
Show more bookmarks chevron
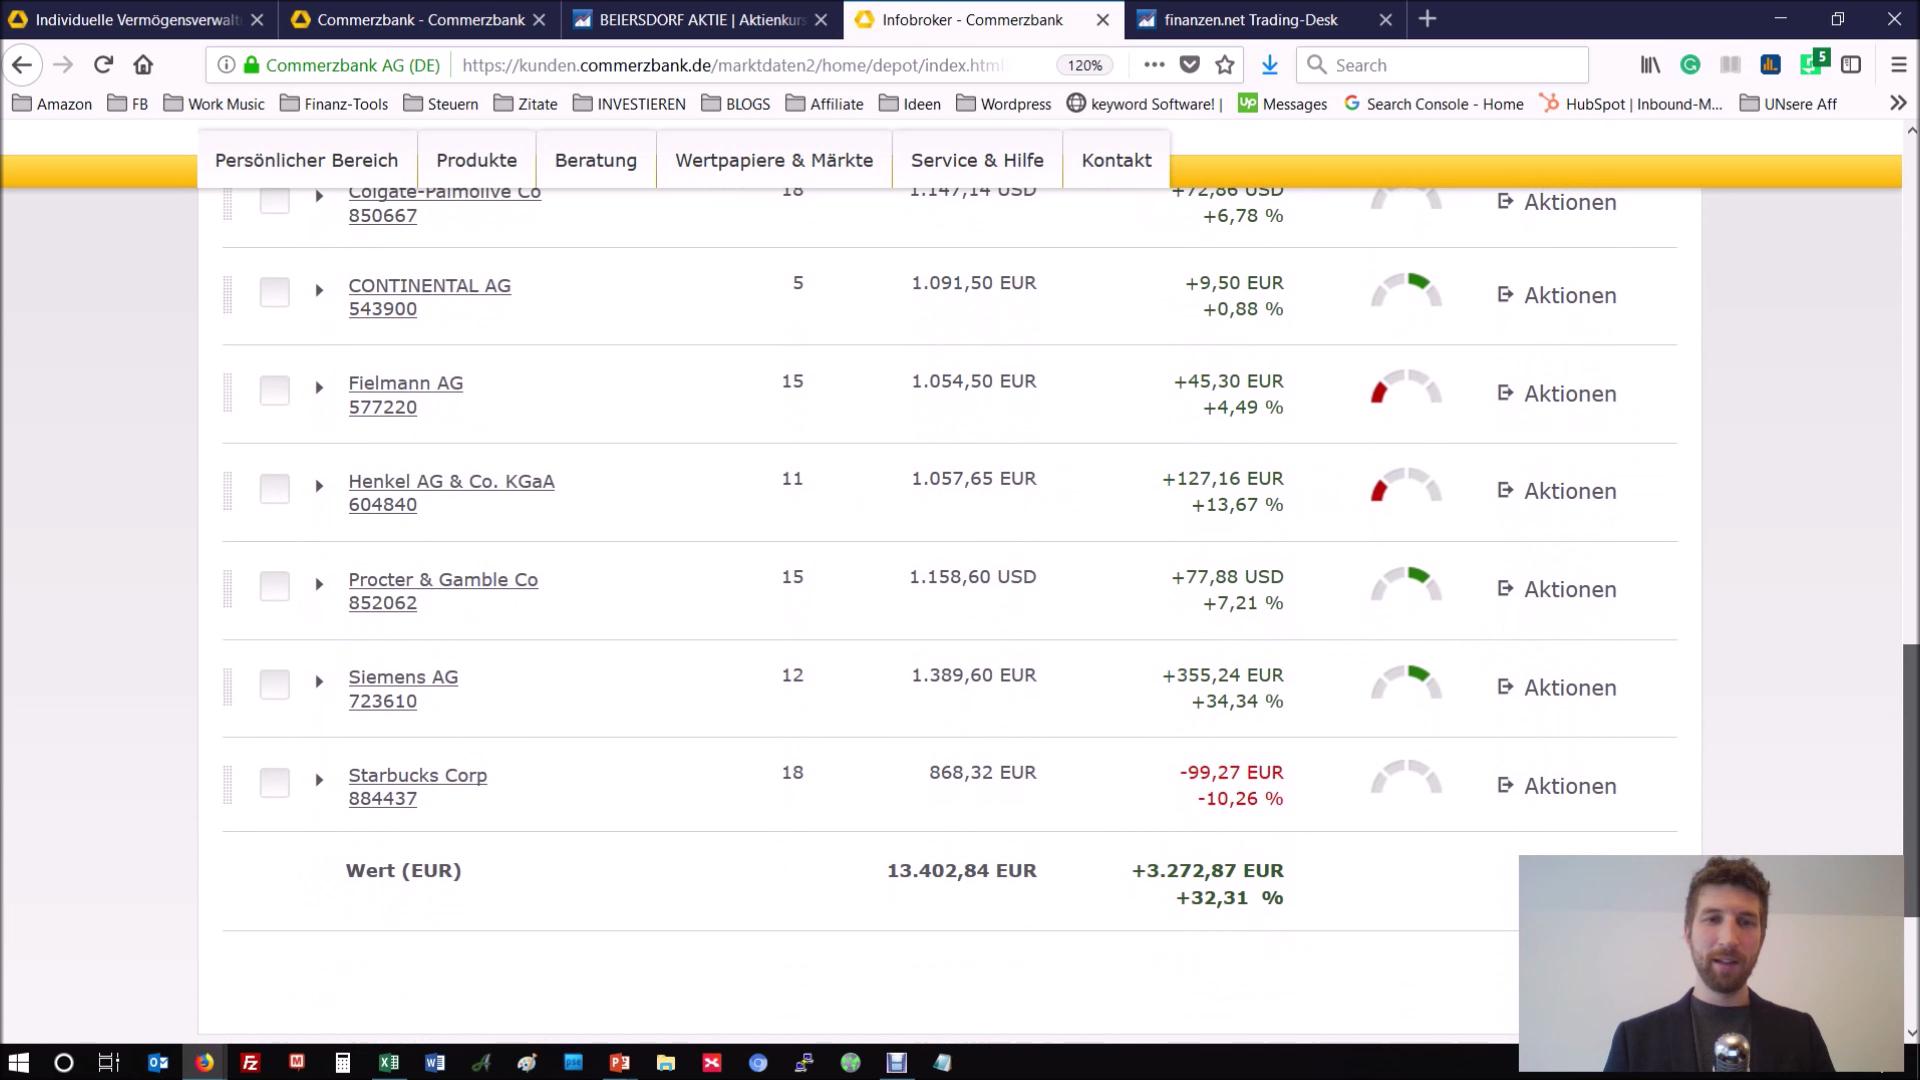pos(1897,103)
